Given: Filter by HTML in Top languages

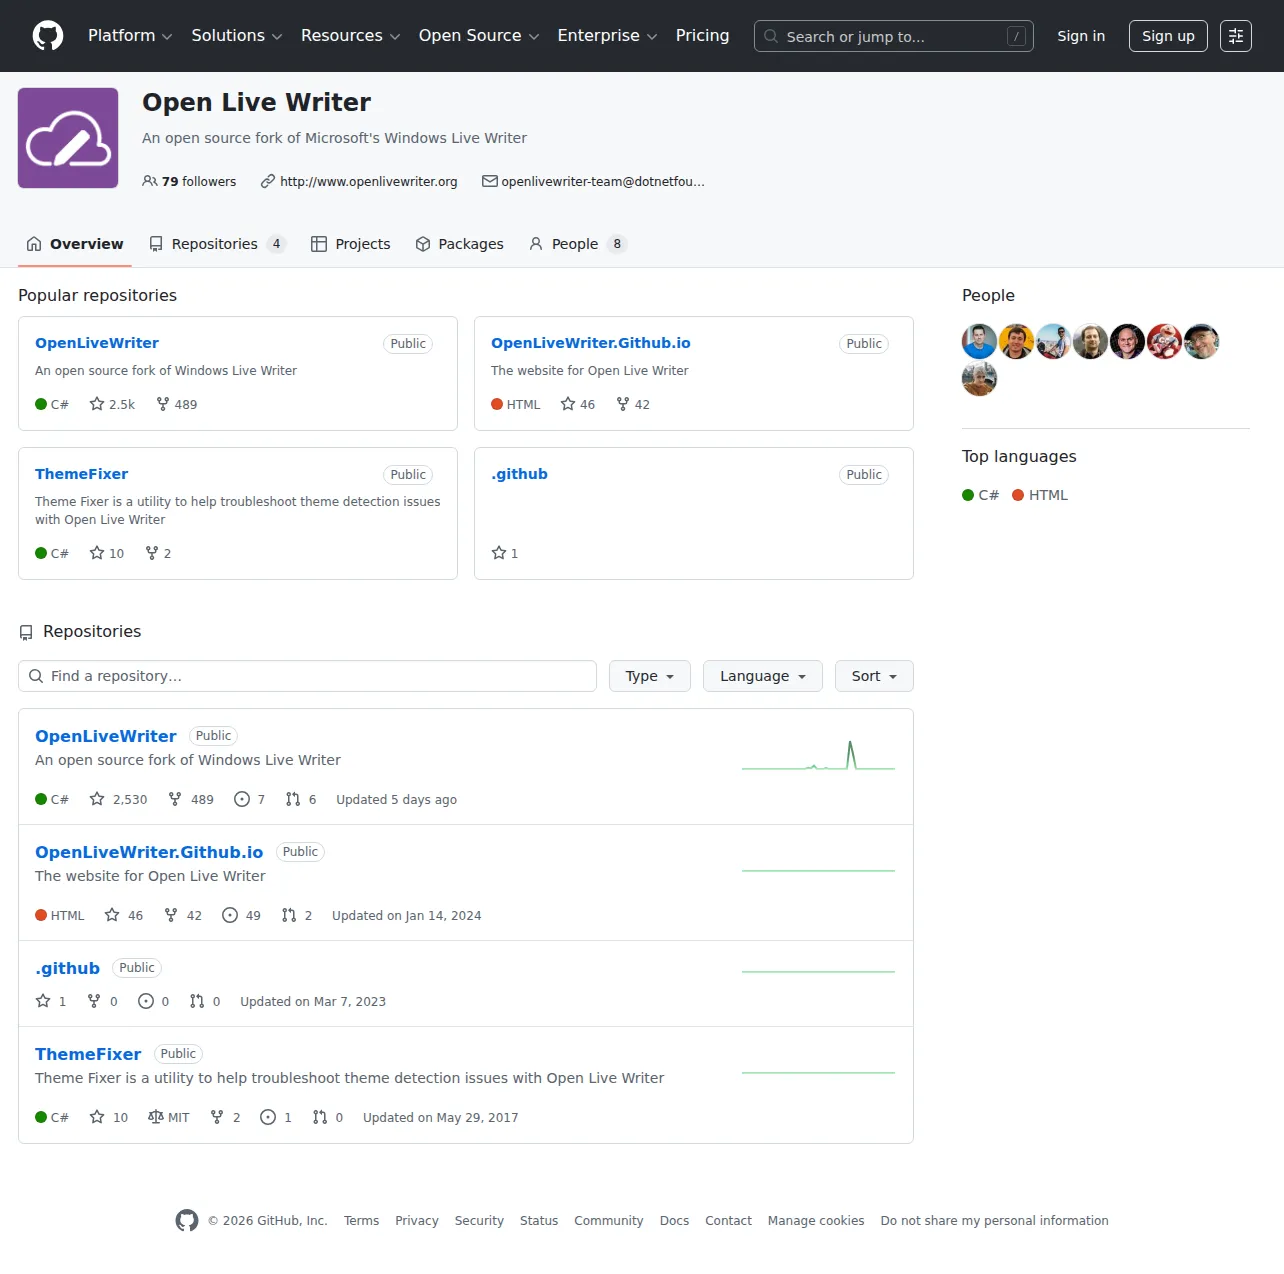Looking at the screenshot, I should (1040, 495).
